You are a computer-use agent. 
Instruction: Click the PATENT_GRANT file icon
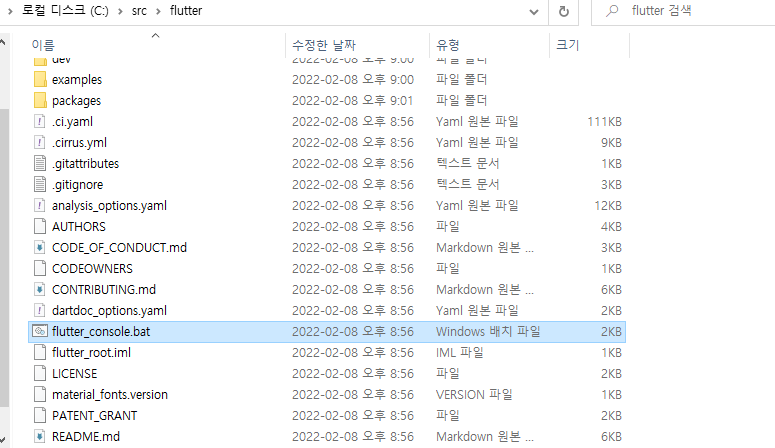(40, 415)
